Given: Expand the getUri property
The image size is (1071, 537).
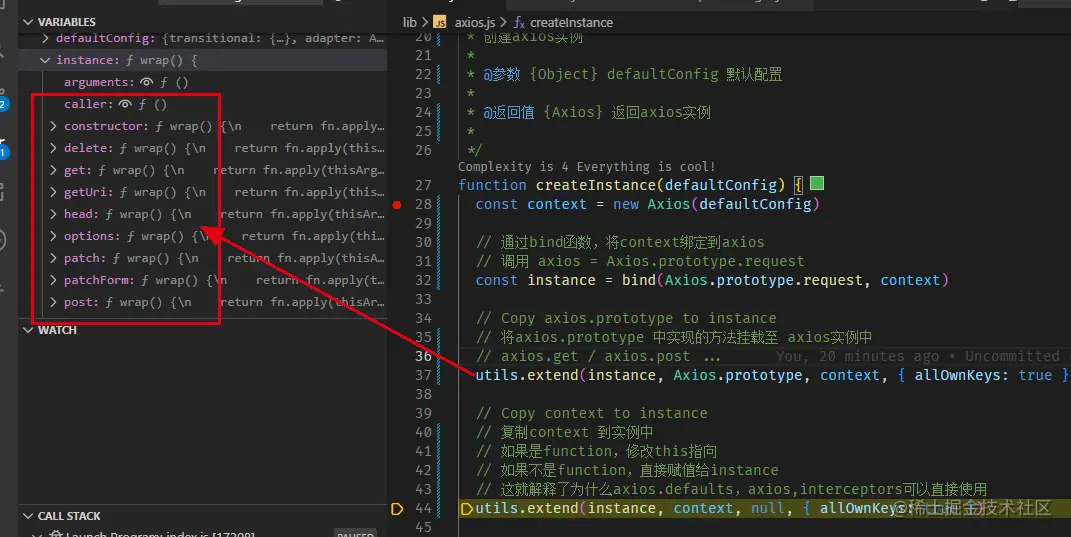Looking at the screenshot, I should tap(53, 192).
